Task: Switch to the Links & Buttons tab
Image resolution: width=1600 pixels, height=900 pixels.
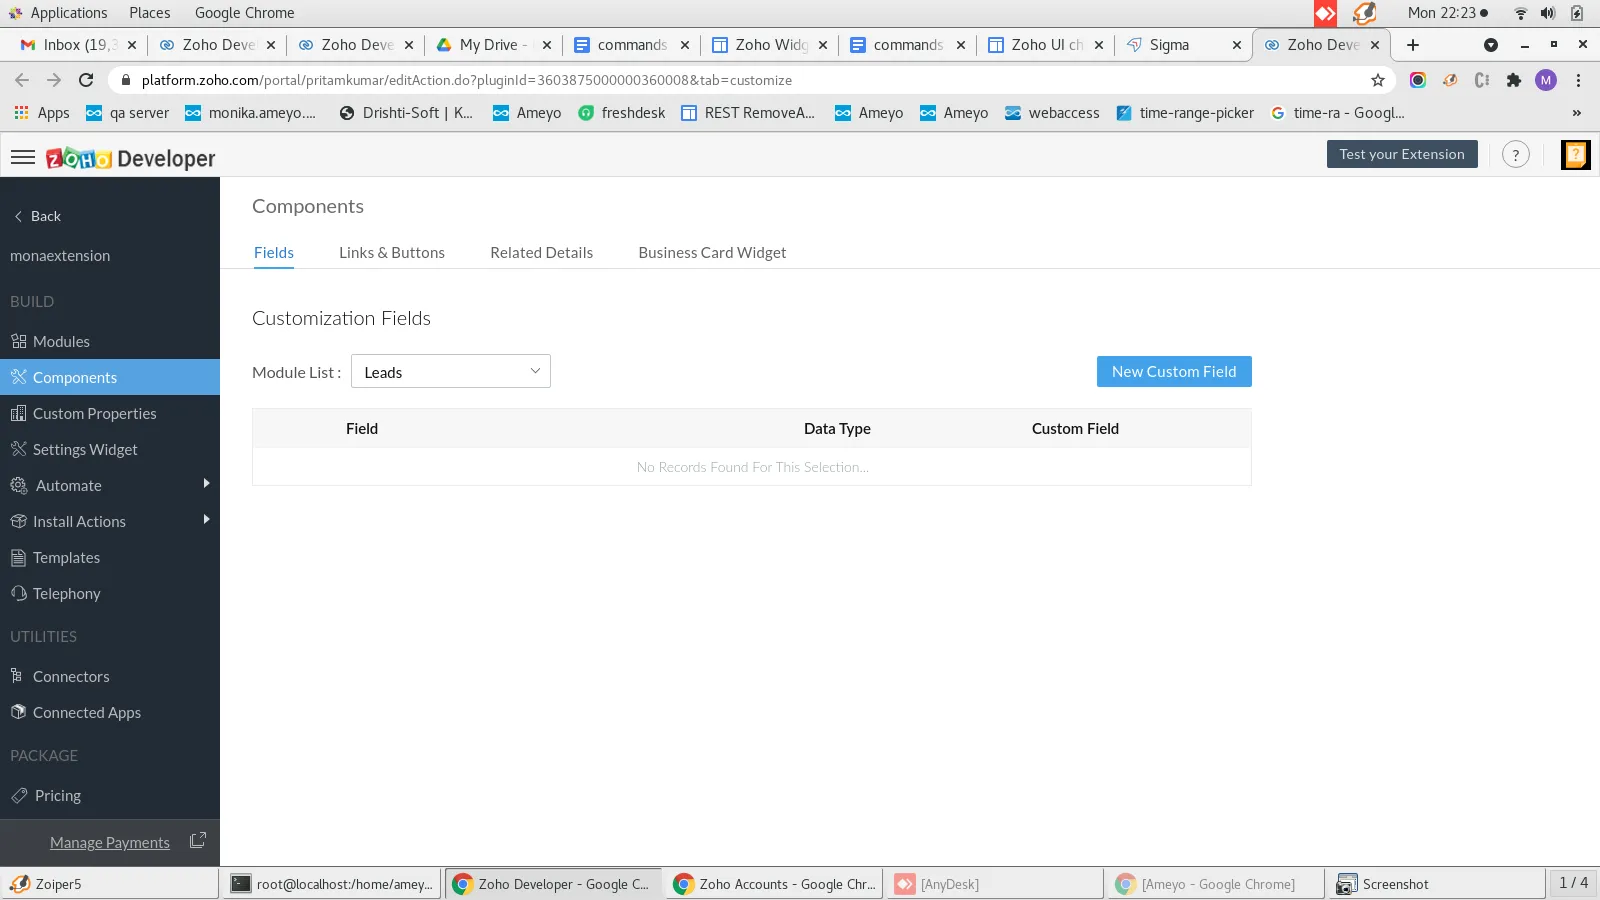Action: 392,253
